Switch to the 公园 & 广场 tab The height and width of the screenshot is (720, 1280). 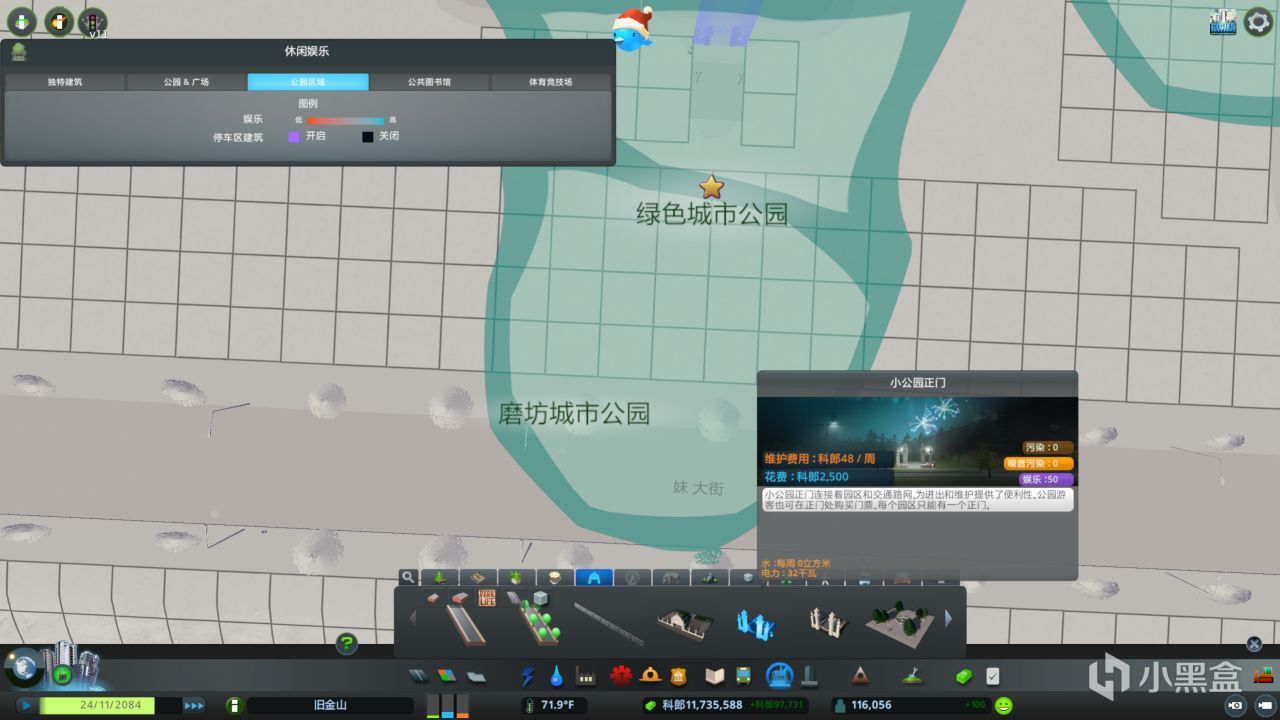tap(186, 82)
